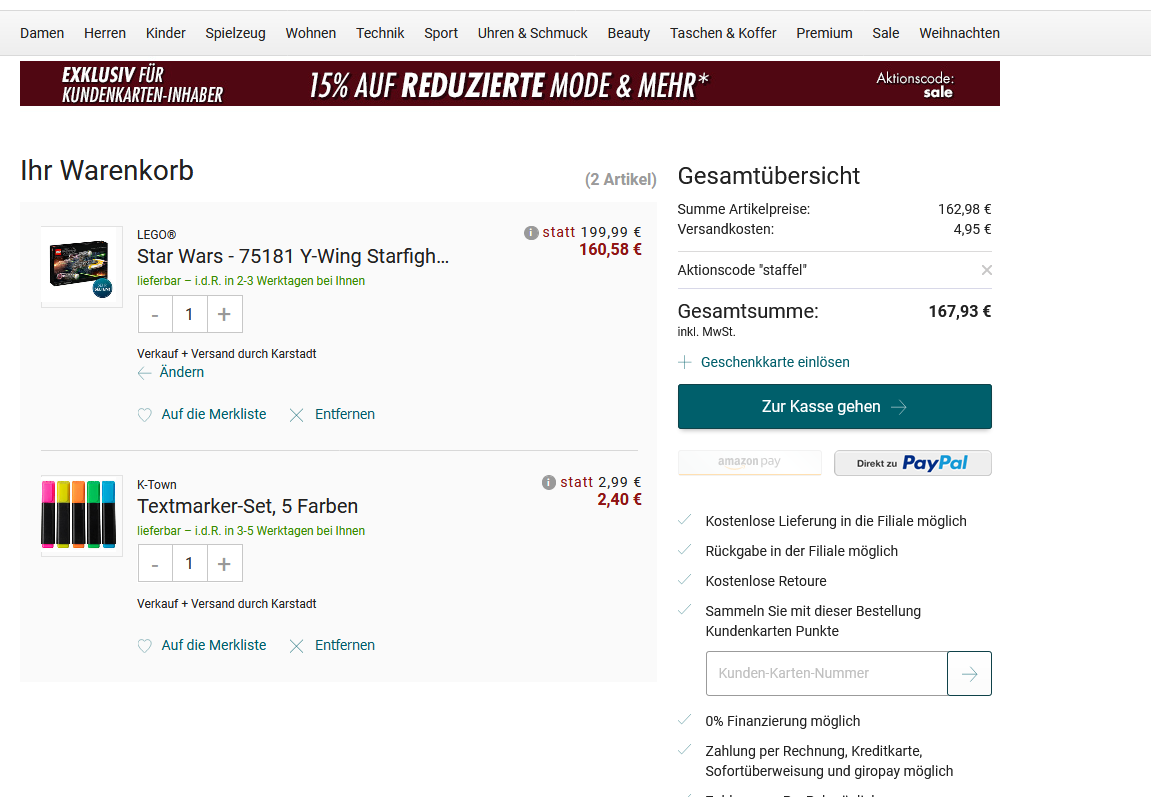Click info icon next to LEGO price

click(531, 233)
